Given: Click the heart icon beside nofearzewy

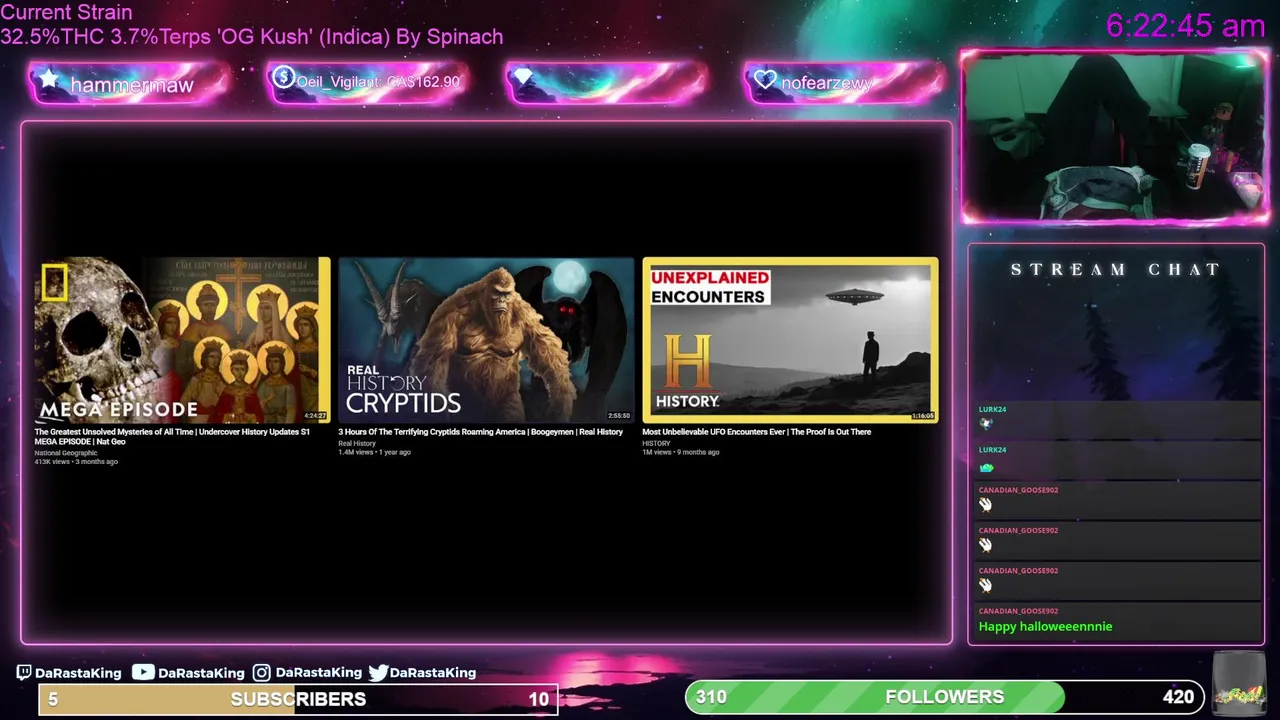Looking at the screenshot, I should (x=765, y=80).
